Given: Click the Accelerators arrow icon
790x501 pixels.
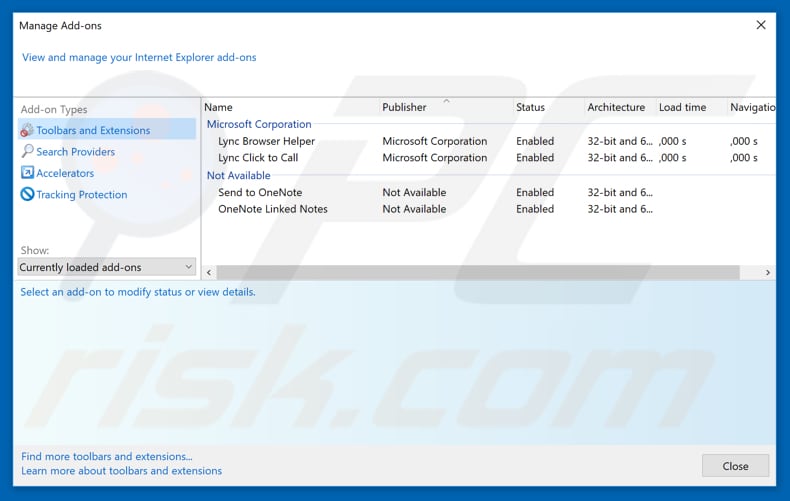Looking at the screenshot, I should click(x=27, y=173).
